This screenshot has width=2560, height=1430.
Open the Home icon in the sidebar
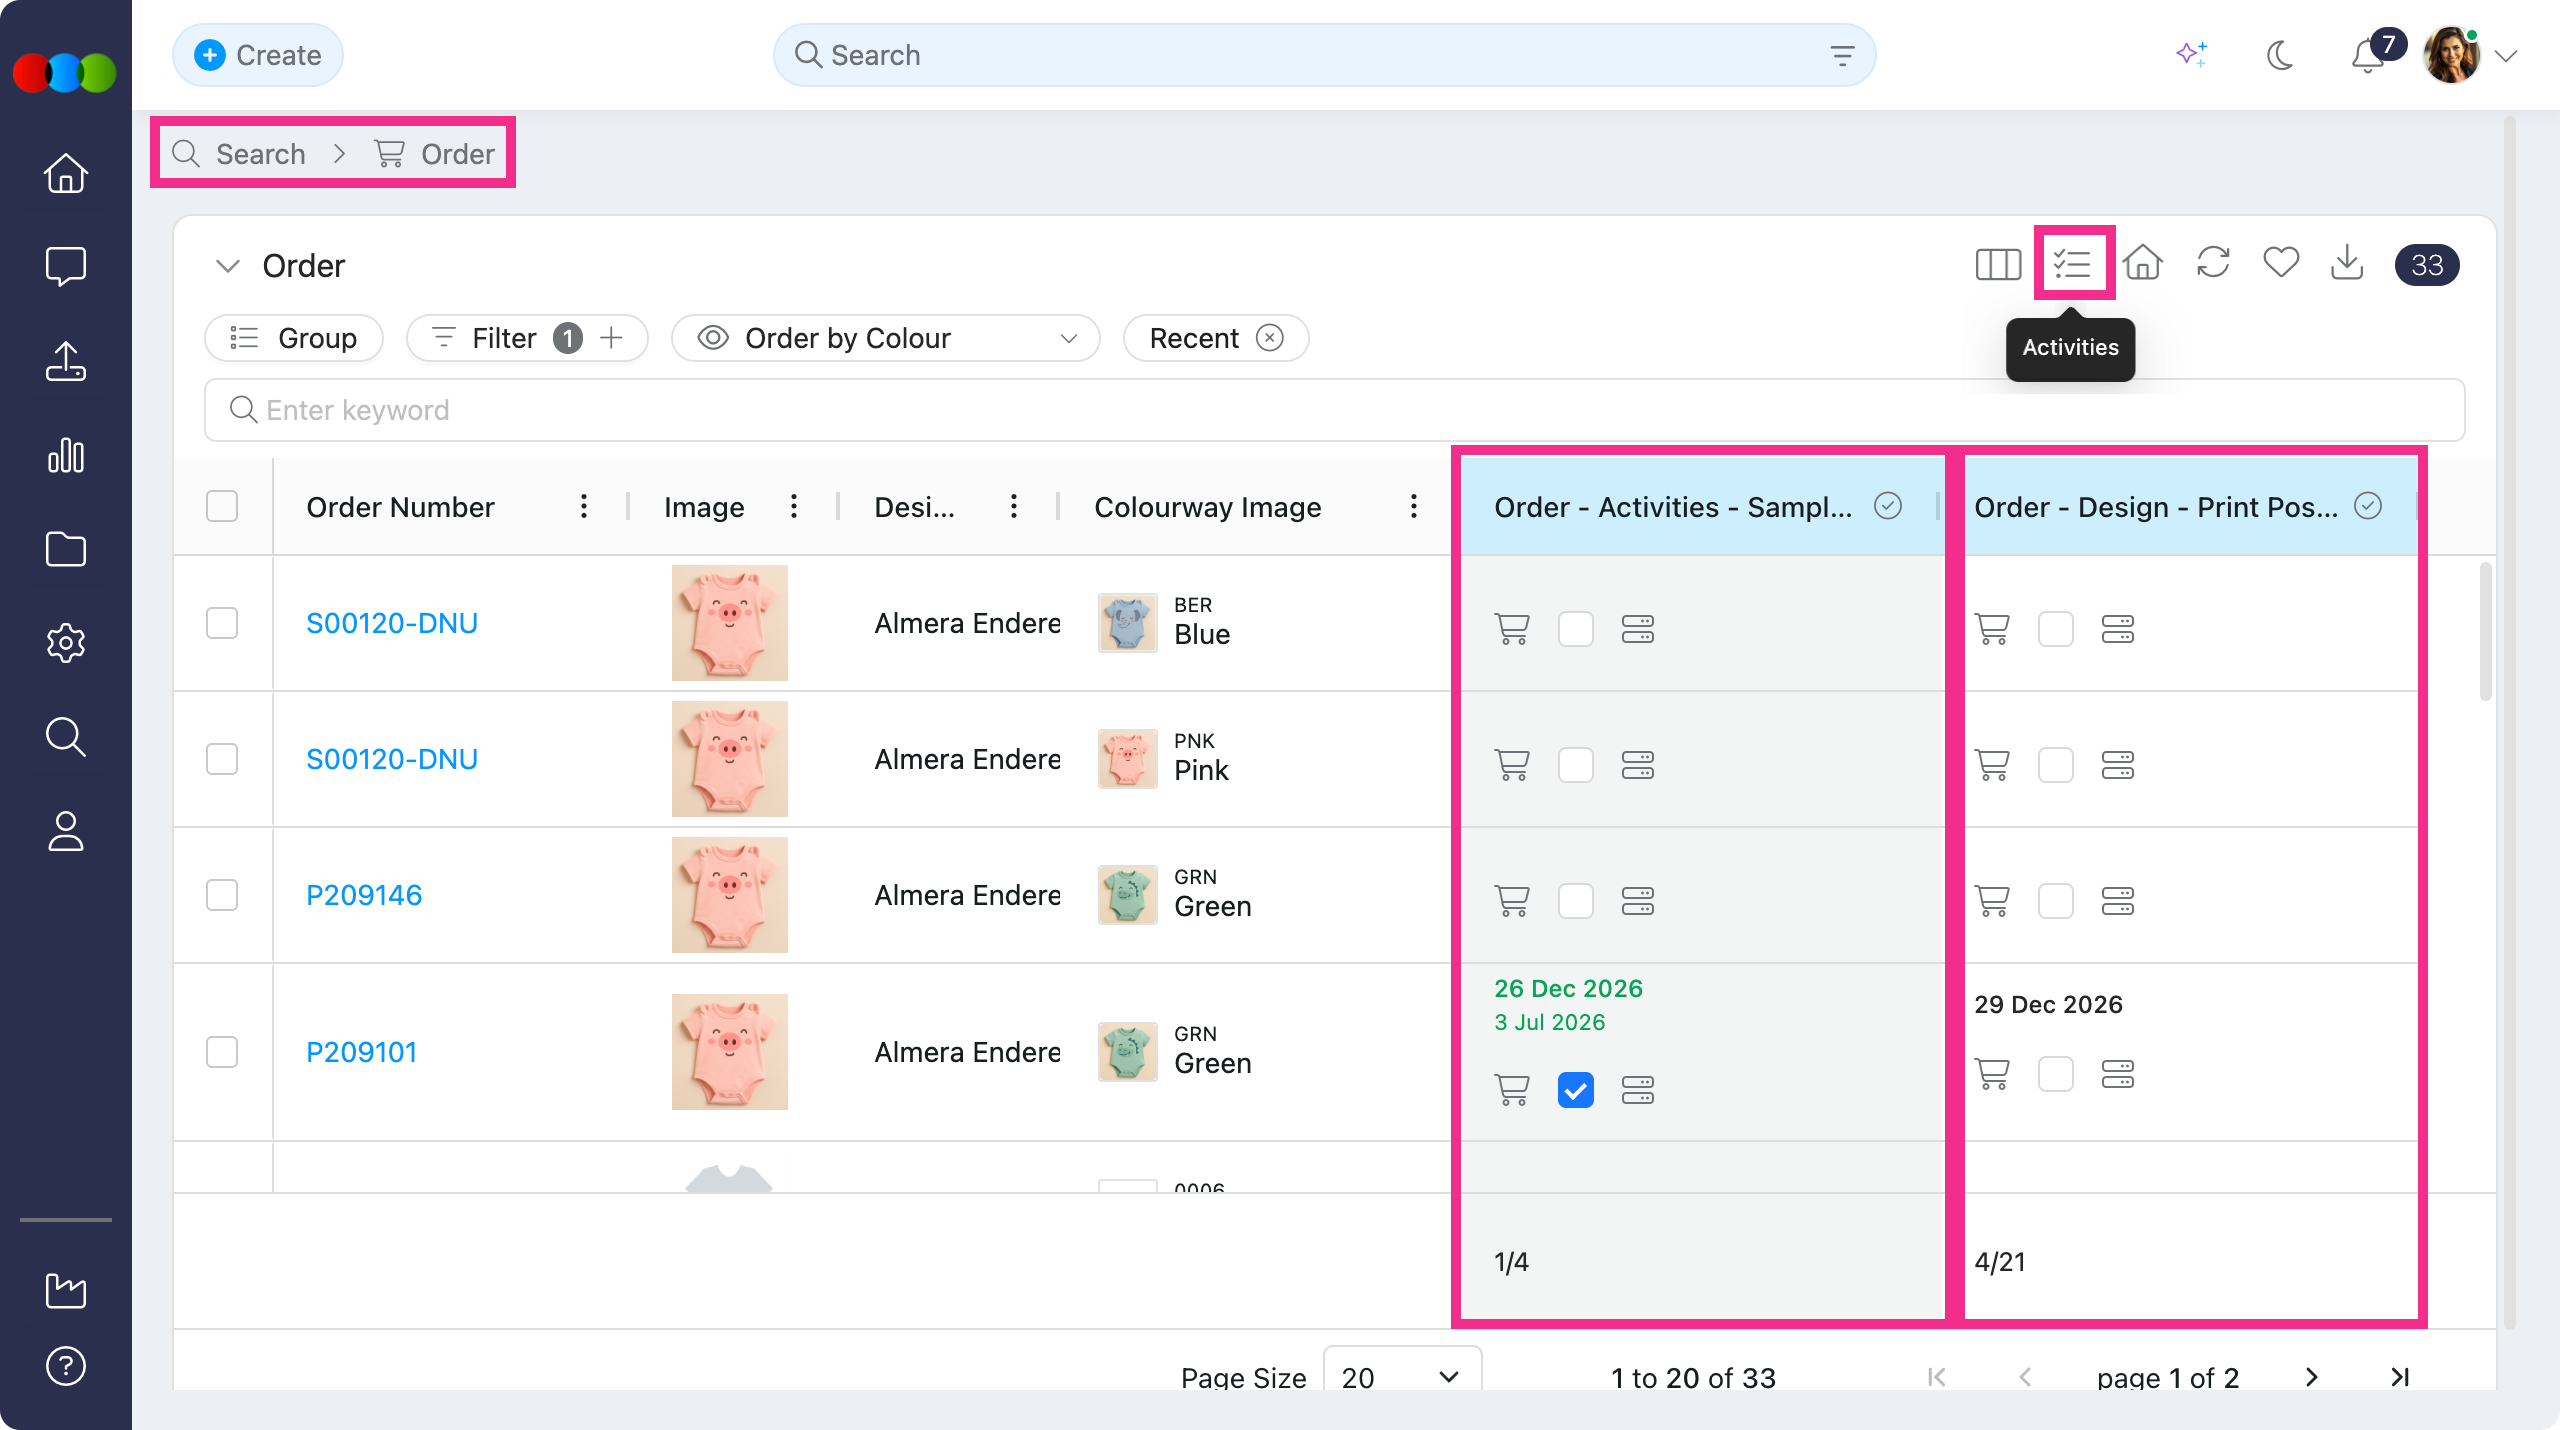click(66, 173)
